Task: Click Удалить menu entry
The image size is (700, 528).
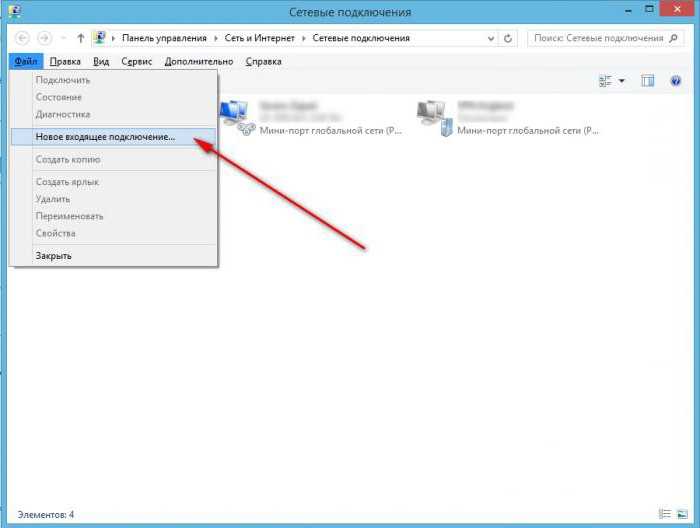Action: [x=113, y=199]
